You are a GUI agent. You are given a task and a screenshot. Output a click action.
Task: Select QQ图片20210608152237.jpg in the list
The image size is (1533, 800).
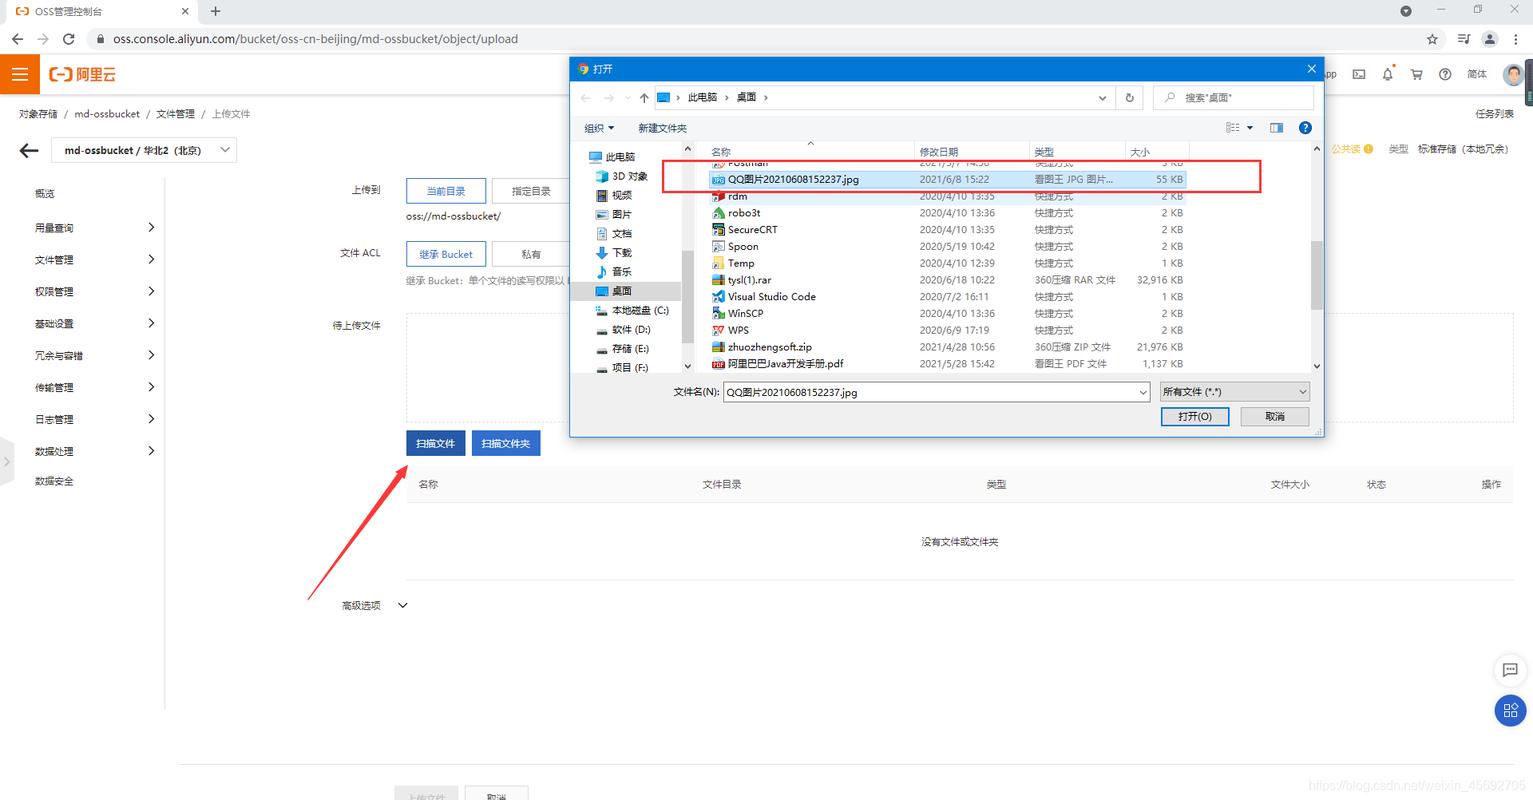[x=948, y=180]
